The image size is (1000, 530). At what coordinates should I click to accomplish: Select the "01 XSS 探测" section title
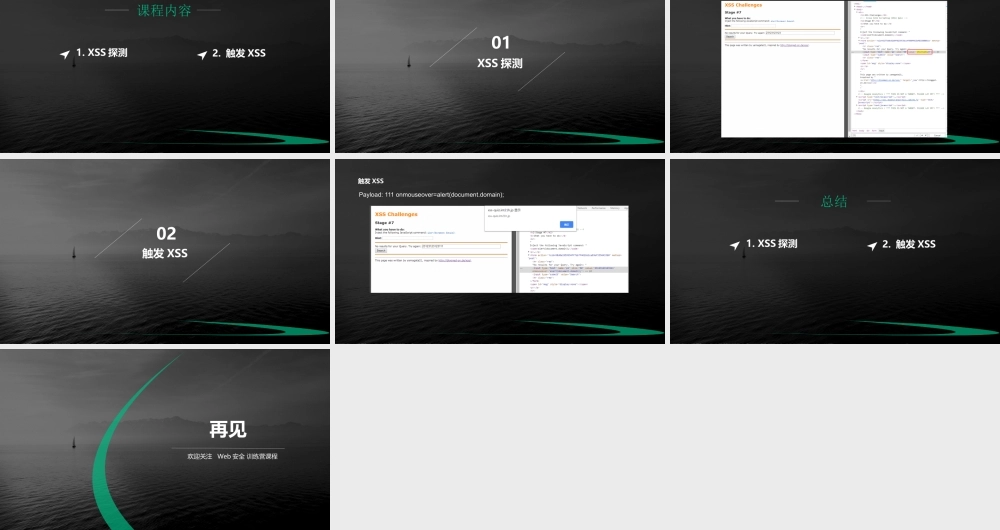[500, 52]
